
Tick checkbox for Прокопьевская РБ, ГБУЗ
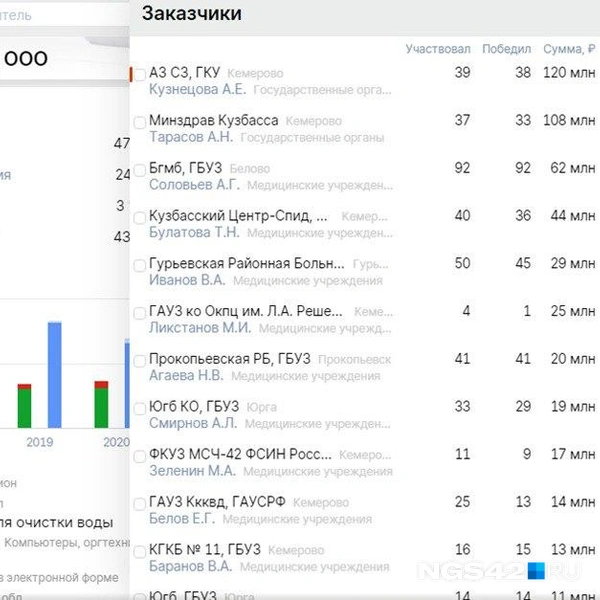coord(140,361)
